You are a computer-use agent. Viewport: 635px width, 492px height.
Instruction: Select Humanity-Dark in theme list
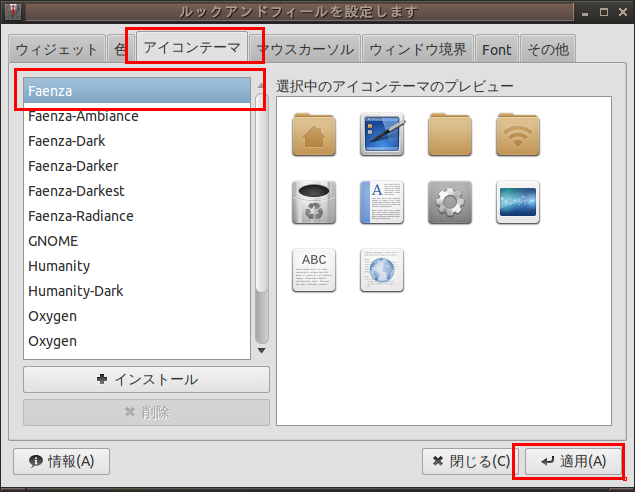(137, 291)
